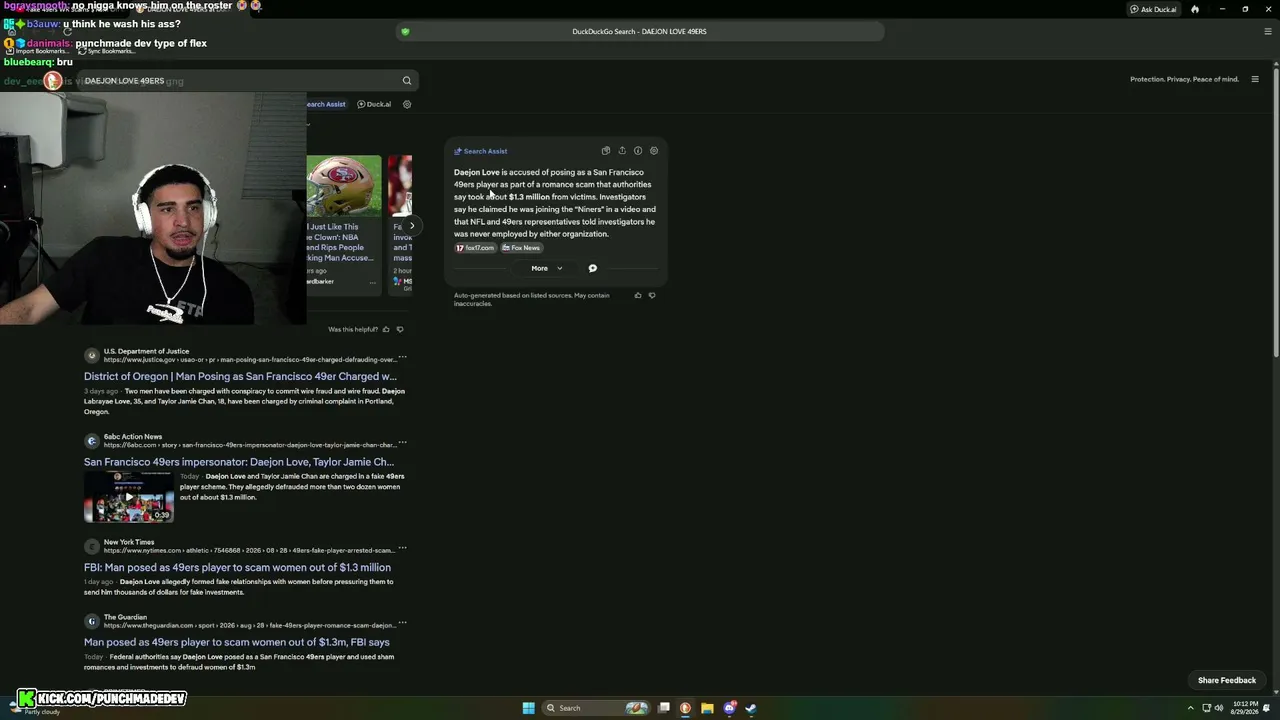1280x720 pixels.
Task: Open the DuckDuckGo page menu beside privacy slogan
Action: [1255, 79]
